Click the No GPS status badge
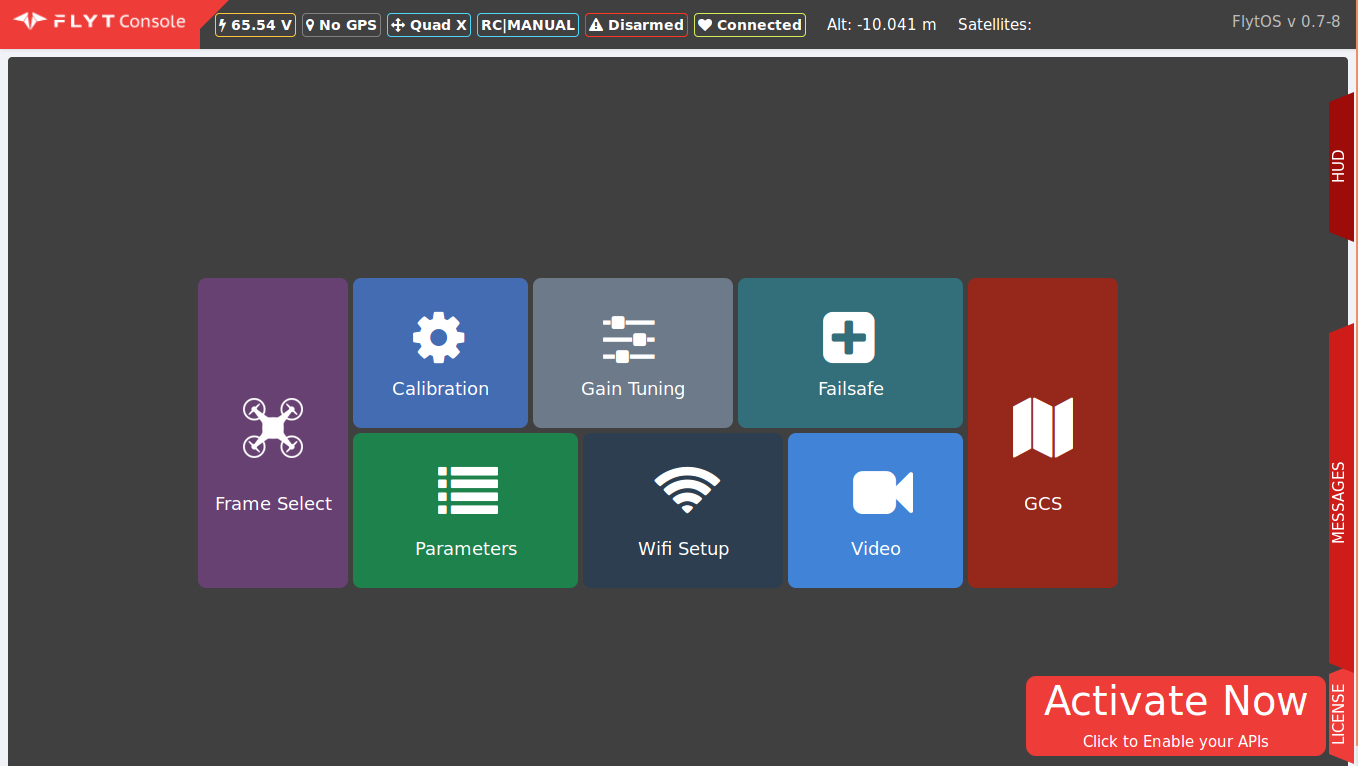The width and height of the screenshot is (1358, 766). point(341,25)
